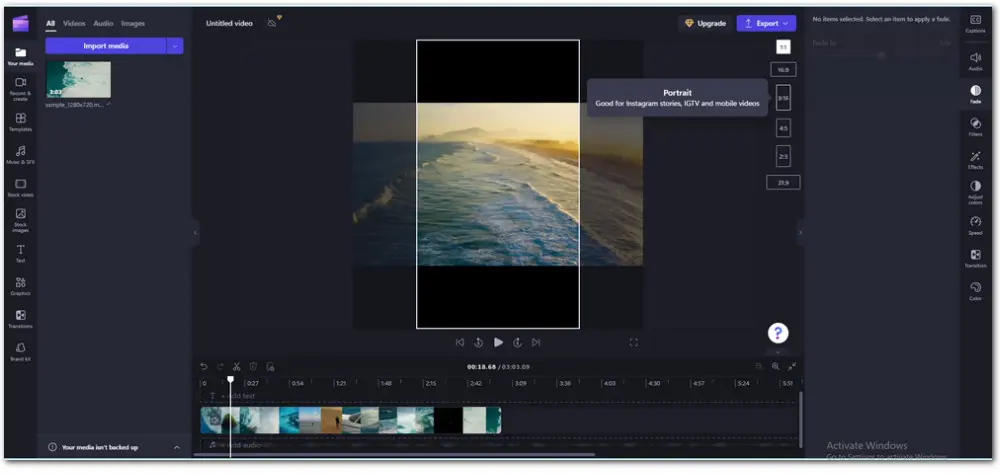Undo the last timeline action
The width and height of the screenshot is (1000, 475).
[203, 367]
